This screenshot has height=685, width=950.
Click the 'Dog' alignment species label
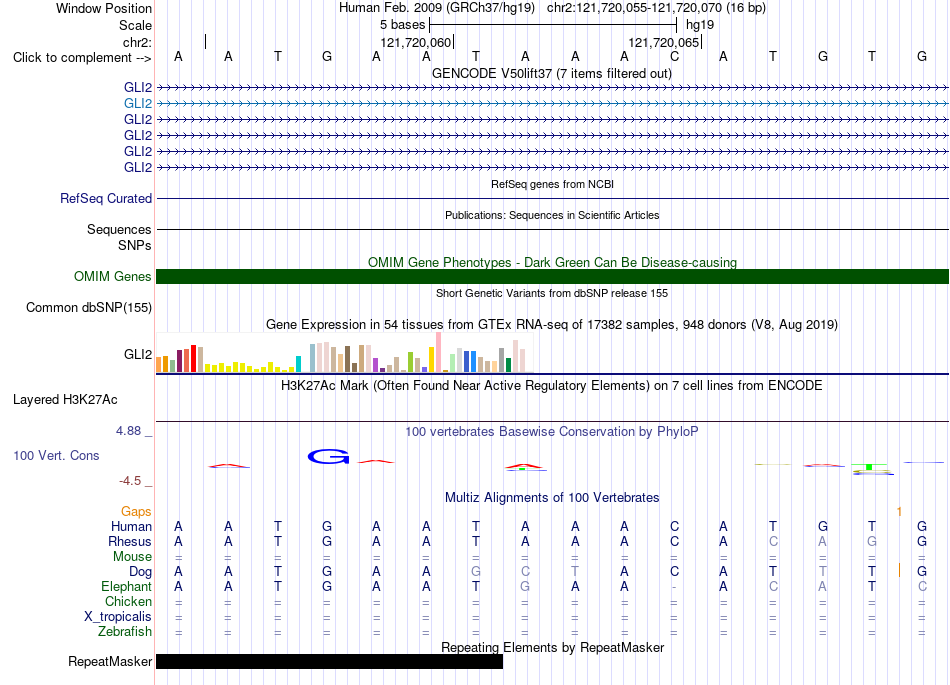point(140,572)
